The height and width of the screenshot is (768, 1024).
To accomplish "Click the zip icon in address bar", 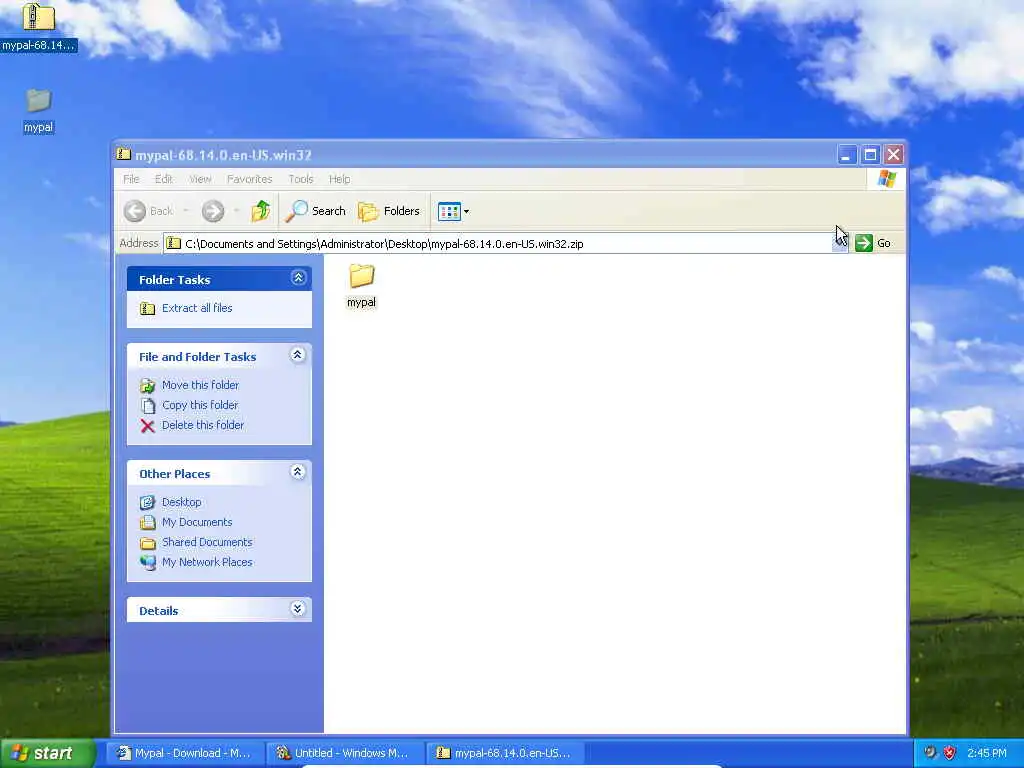I will point(173,244).
